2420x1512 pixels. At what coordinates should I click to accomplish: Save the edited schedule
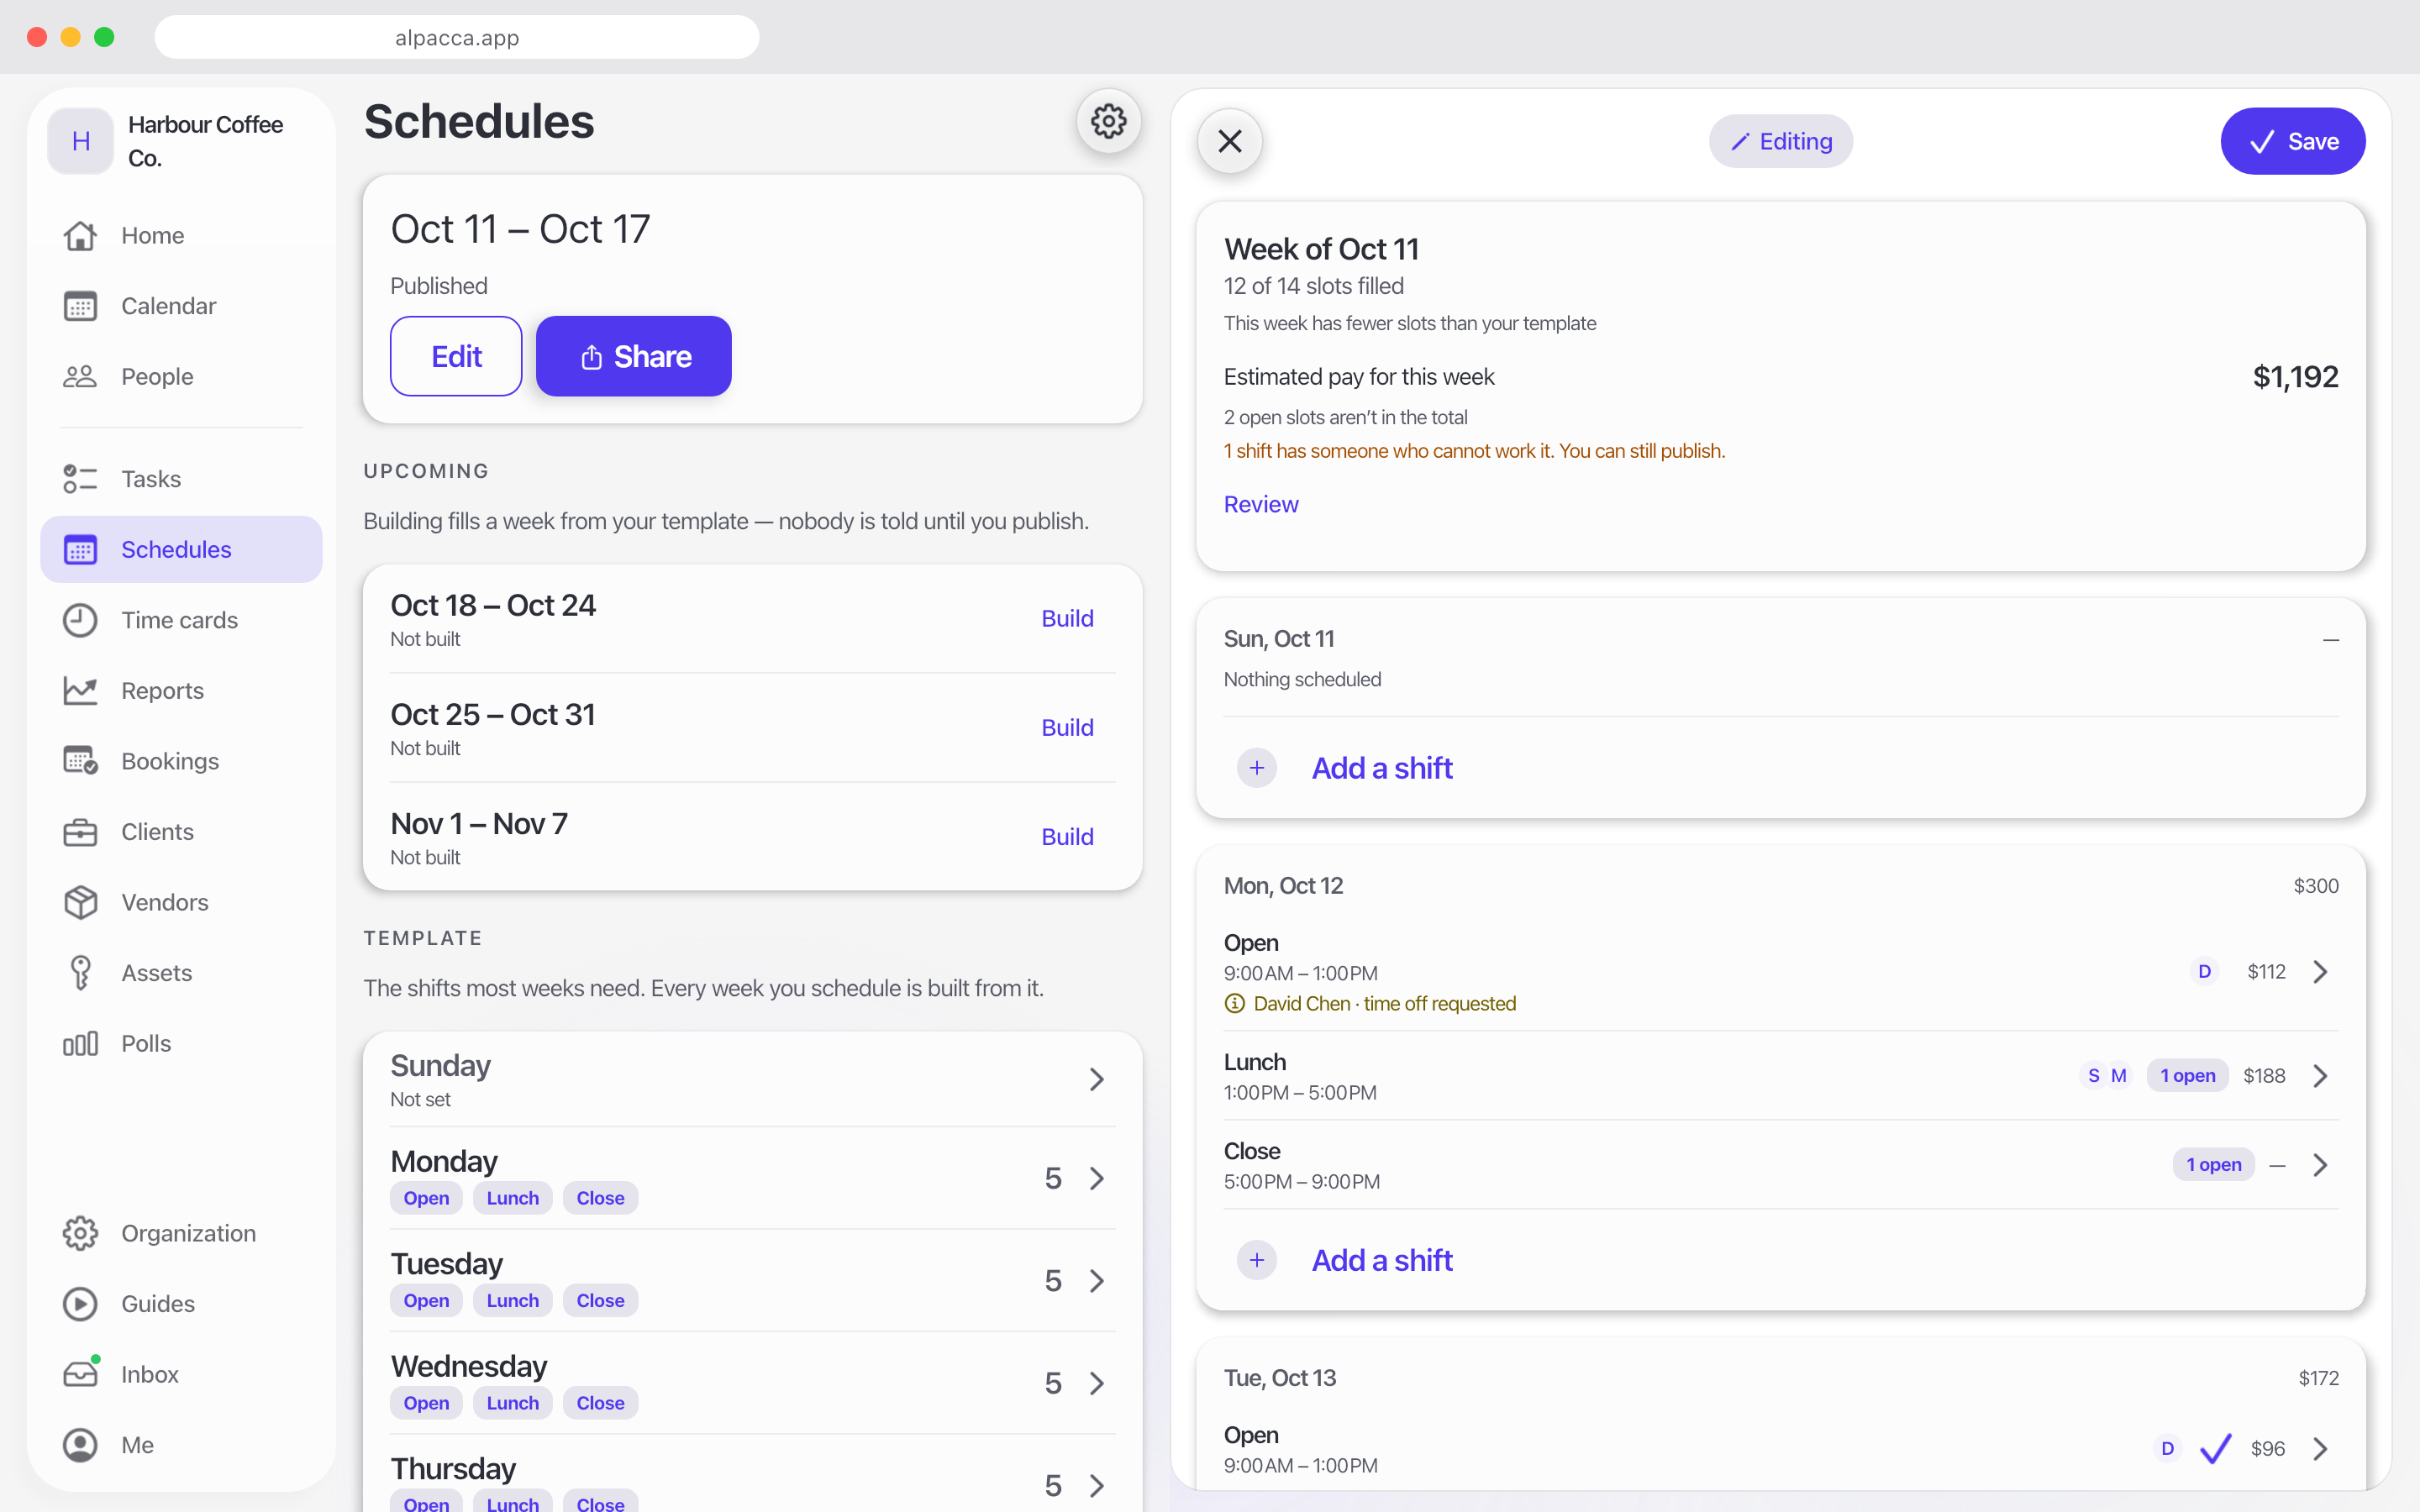tap(2293, 141)
